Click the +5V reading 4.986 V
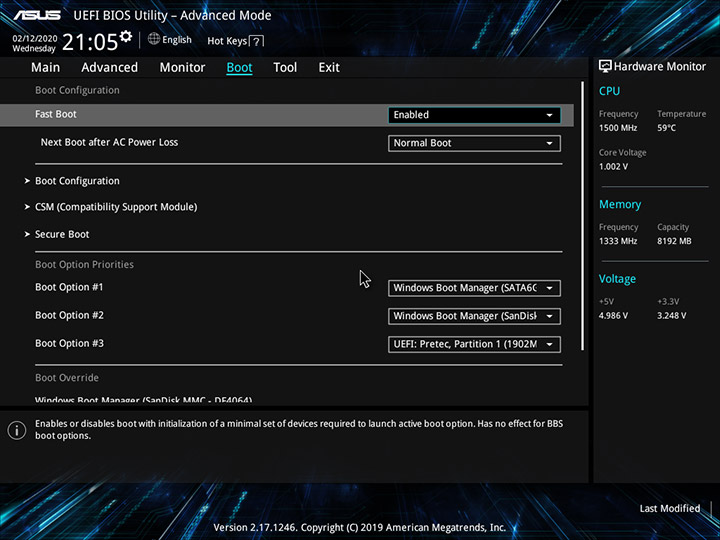Image resolution: width=720 pixels, height=540 pixels. 613,315
